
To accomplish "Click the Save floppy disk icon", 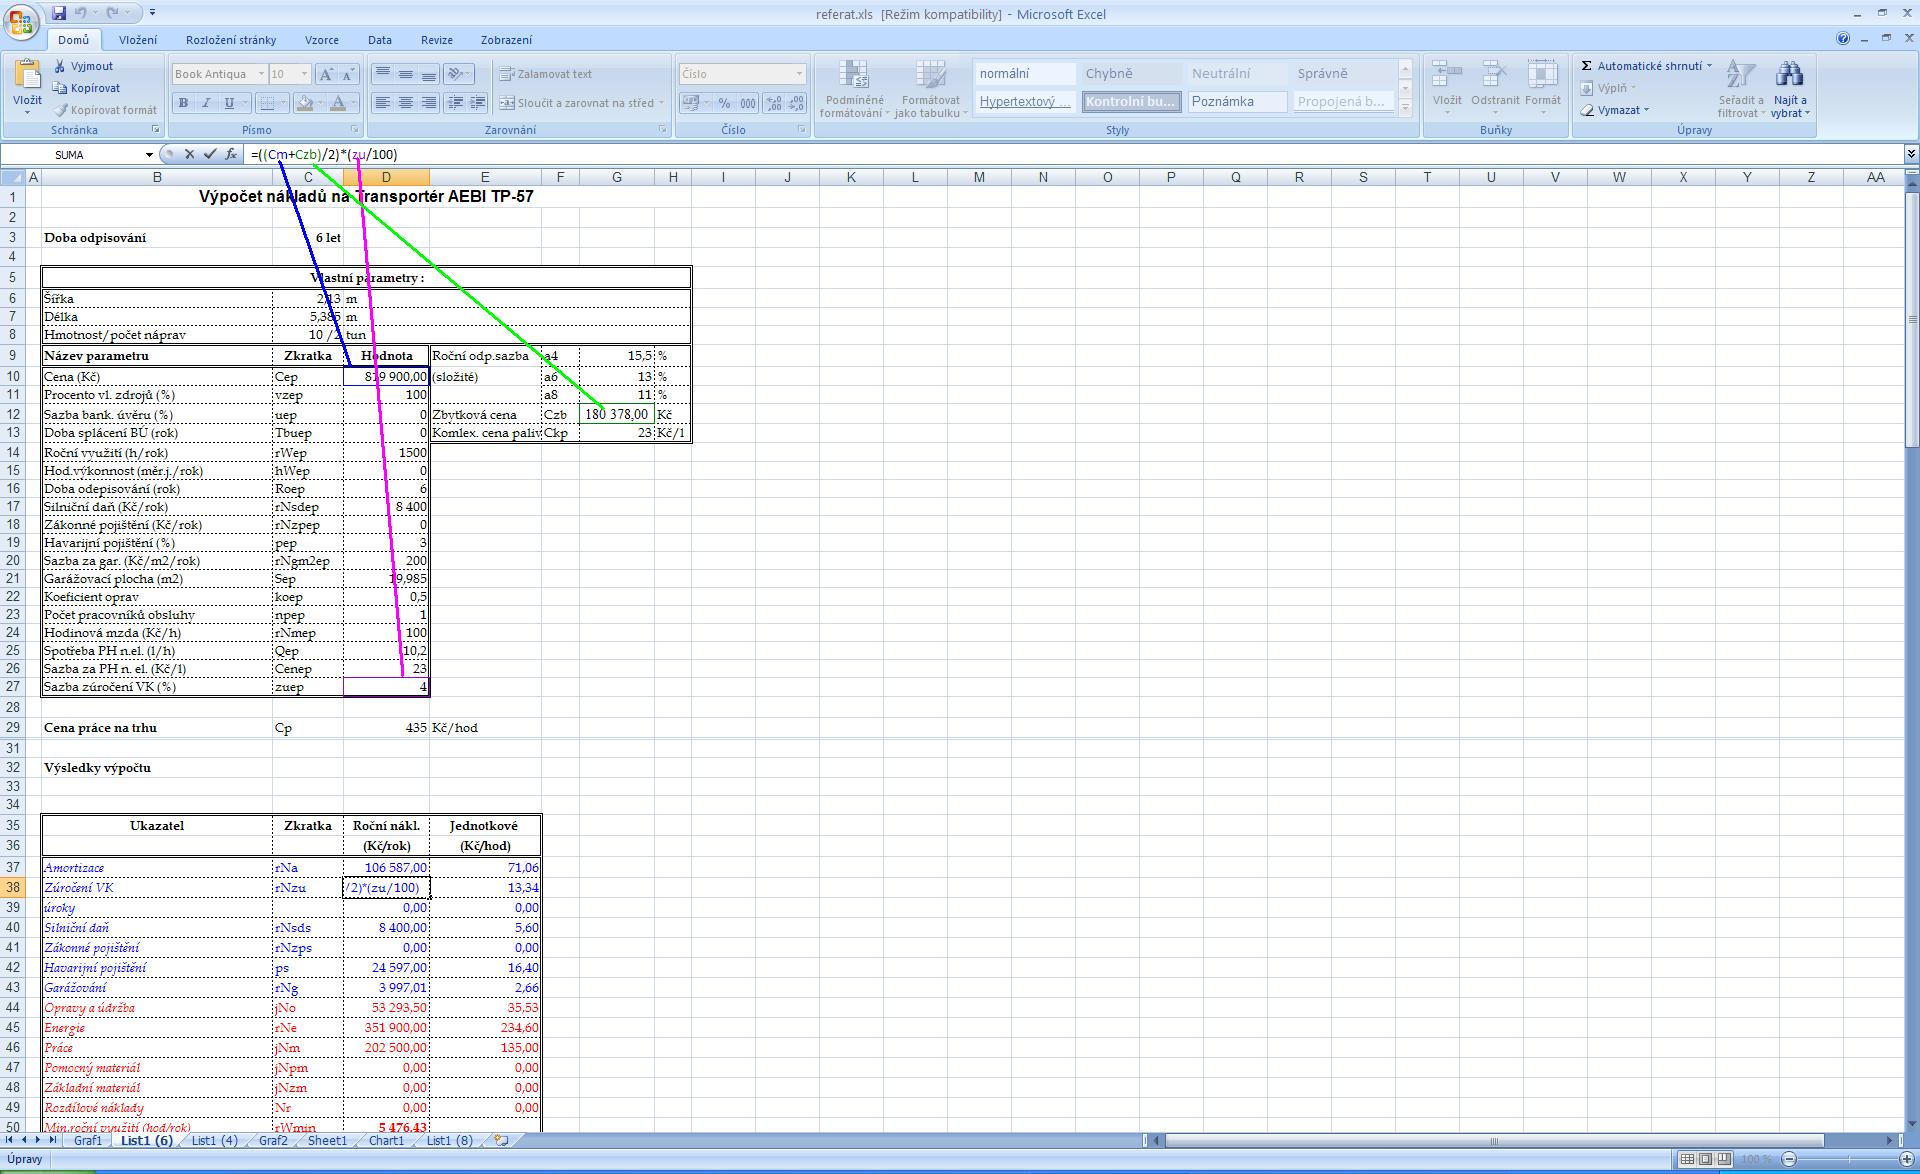I will pos(59,13).
